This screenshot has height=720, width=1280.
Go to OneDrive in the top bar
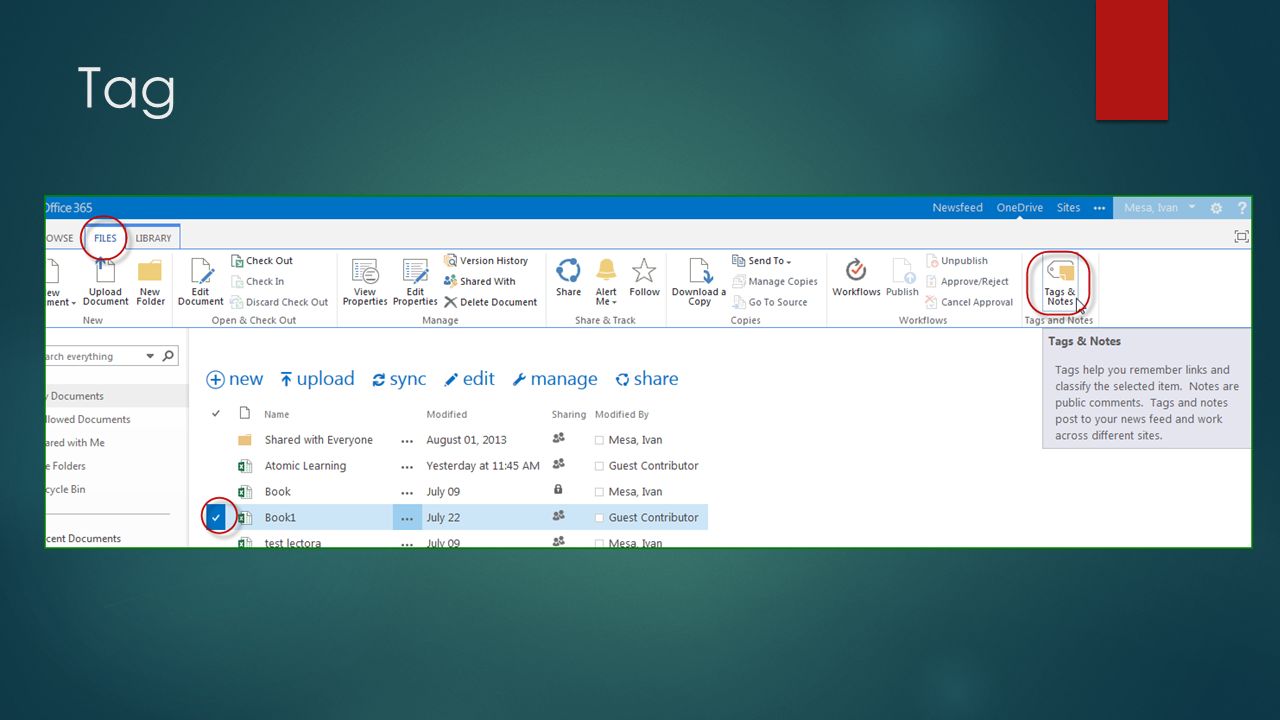(x=1019, y=208)
